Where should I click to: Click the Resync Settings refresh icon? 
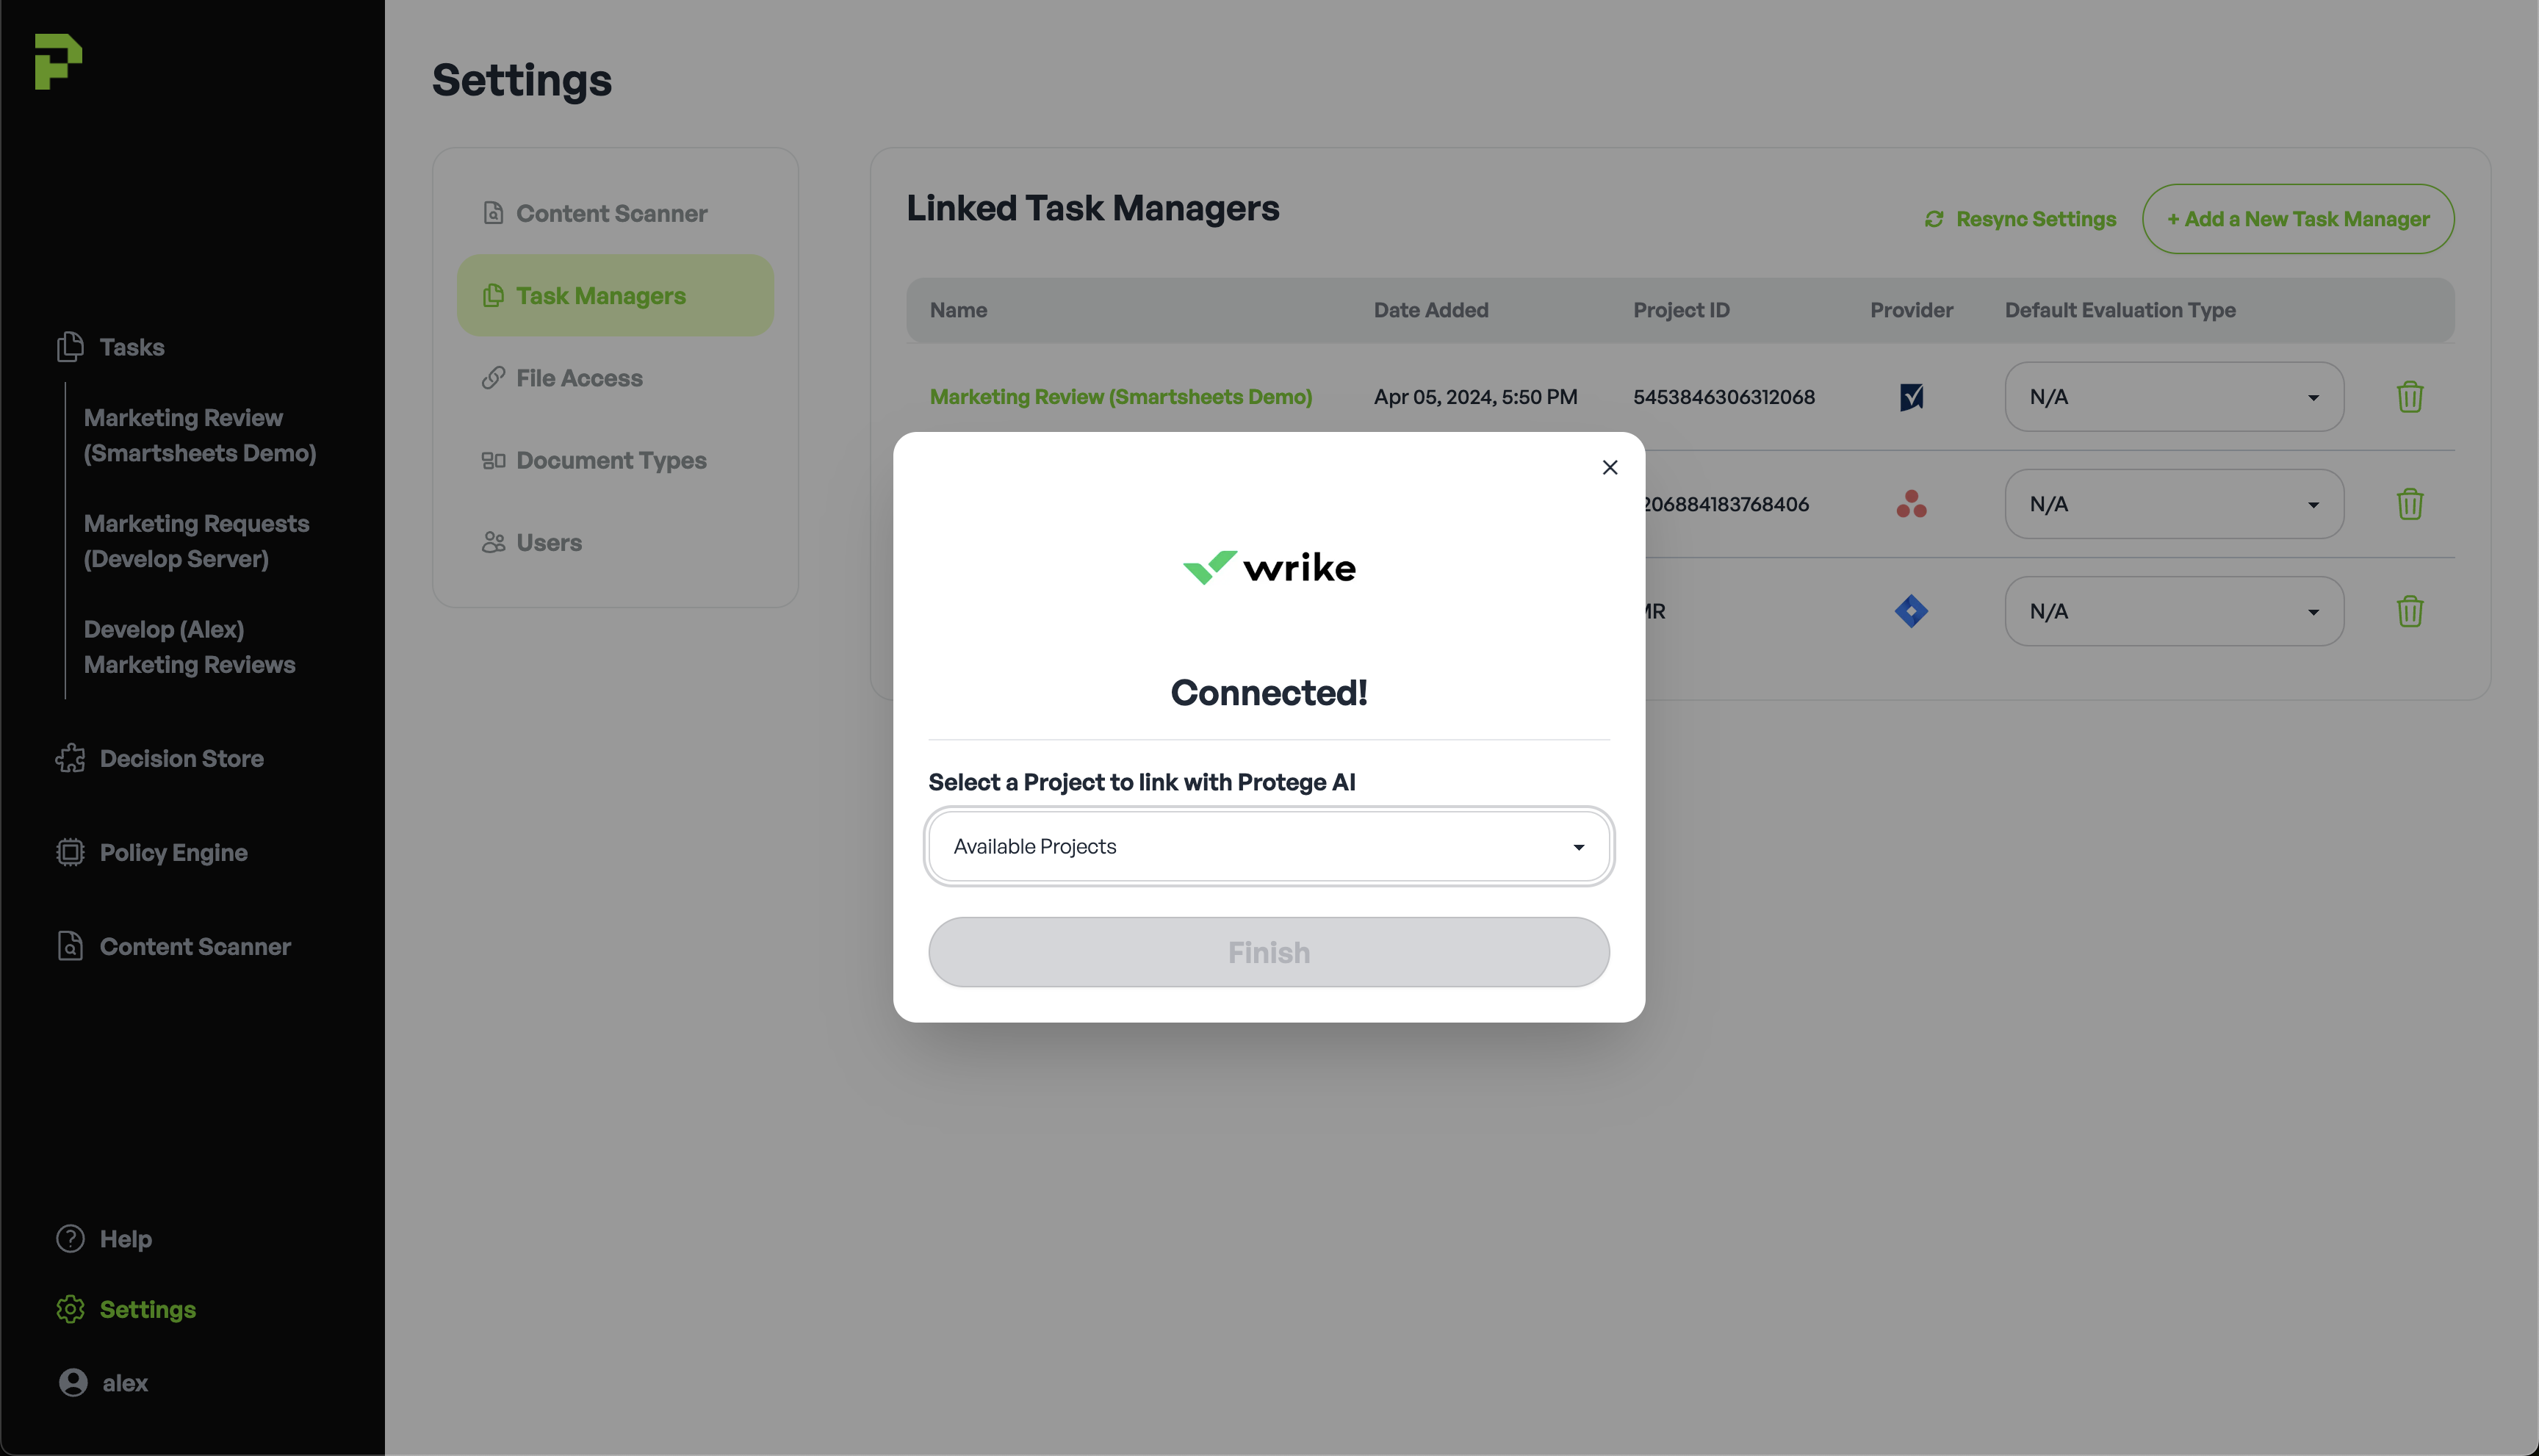(x=1934, y=219)
